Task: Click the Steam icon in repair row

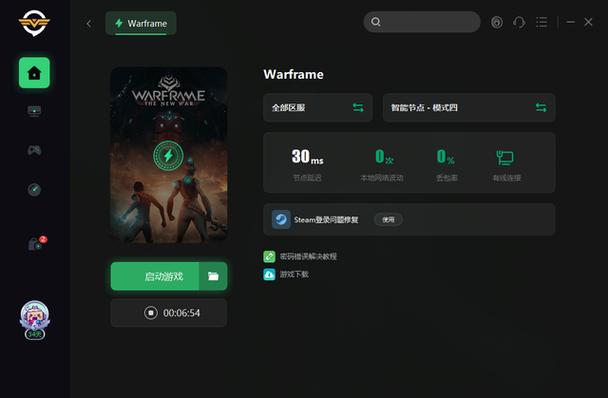Action: pyautogui.click(x=281, y=220)
